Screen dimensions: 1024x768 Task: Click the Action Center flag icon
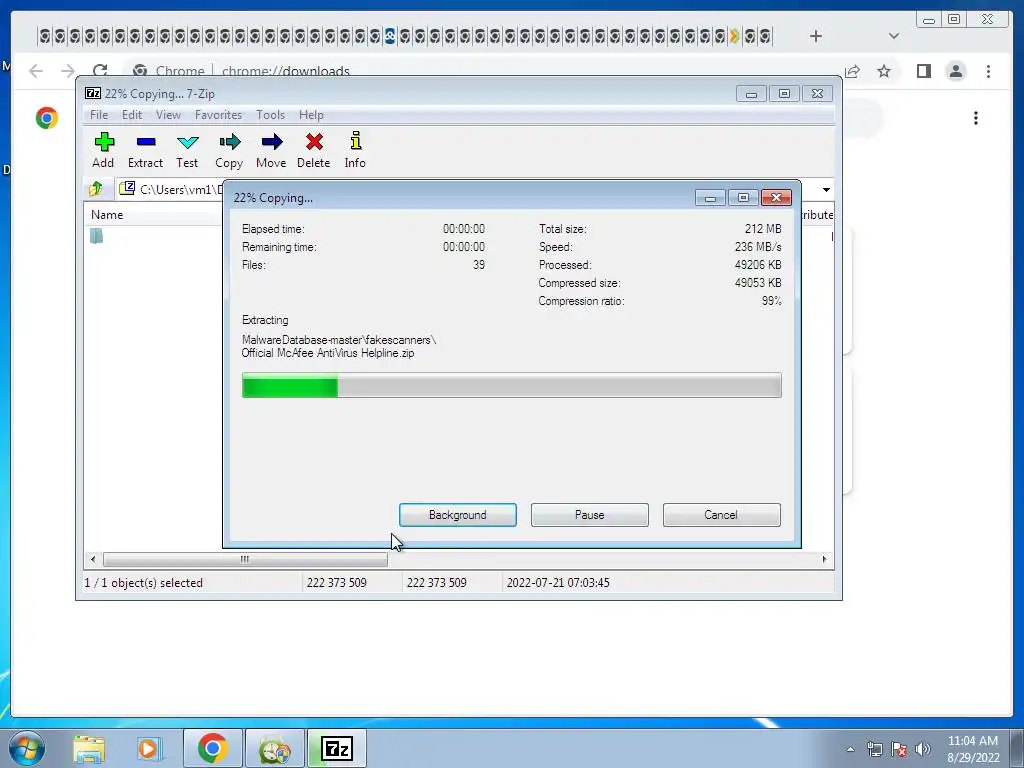[x=899, y=749]
